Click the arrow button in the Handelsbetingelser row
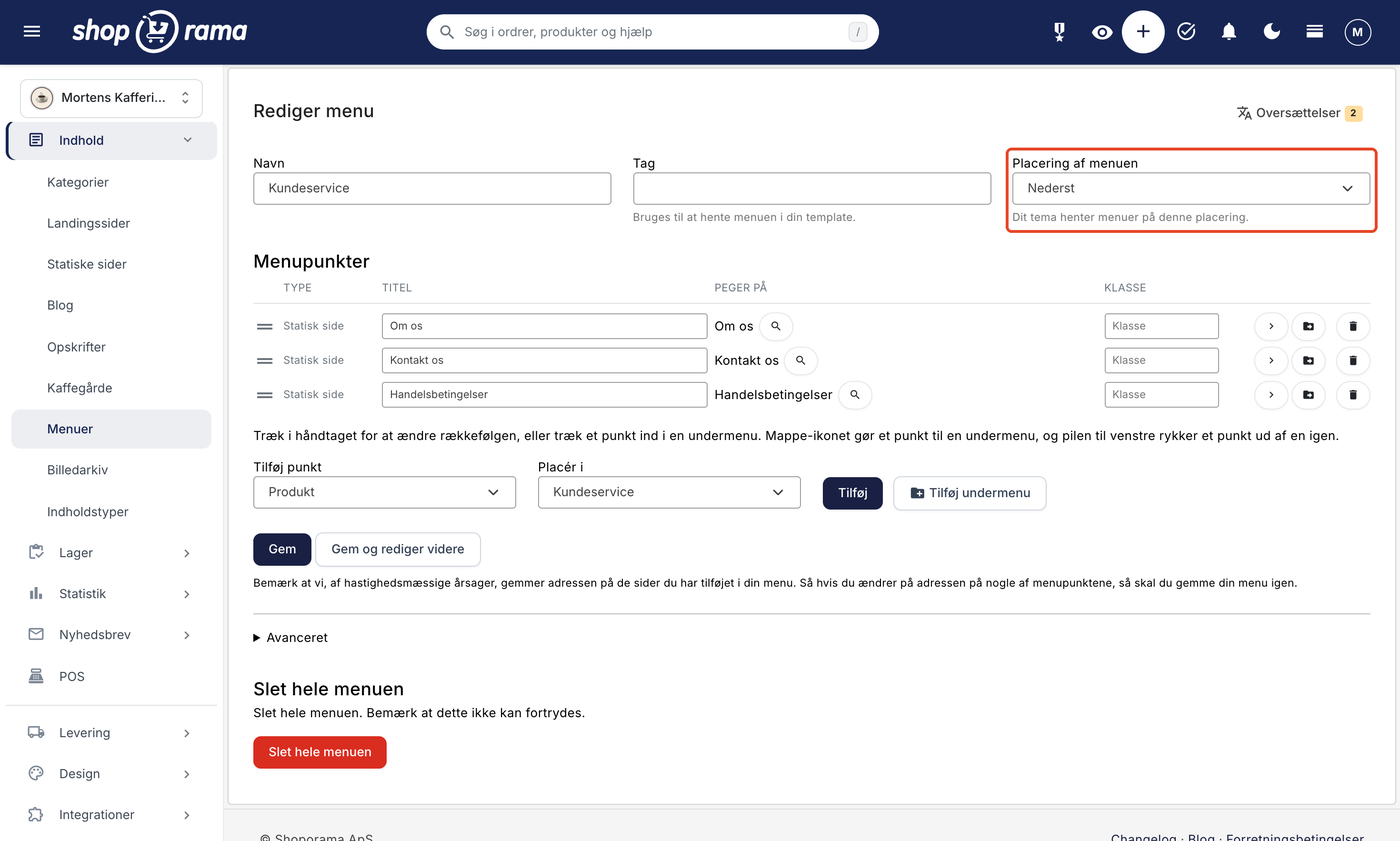The width and height of the screenshot is (1400, 841). tap(1271, 395)
